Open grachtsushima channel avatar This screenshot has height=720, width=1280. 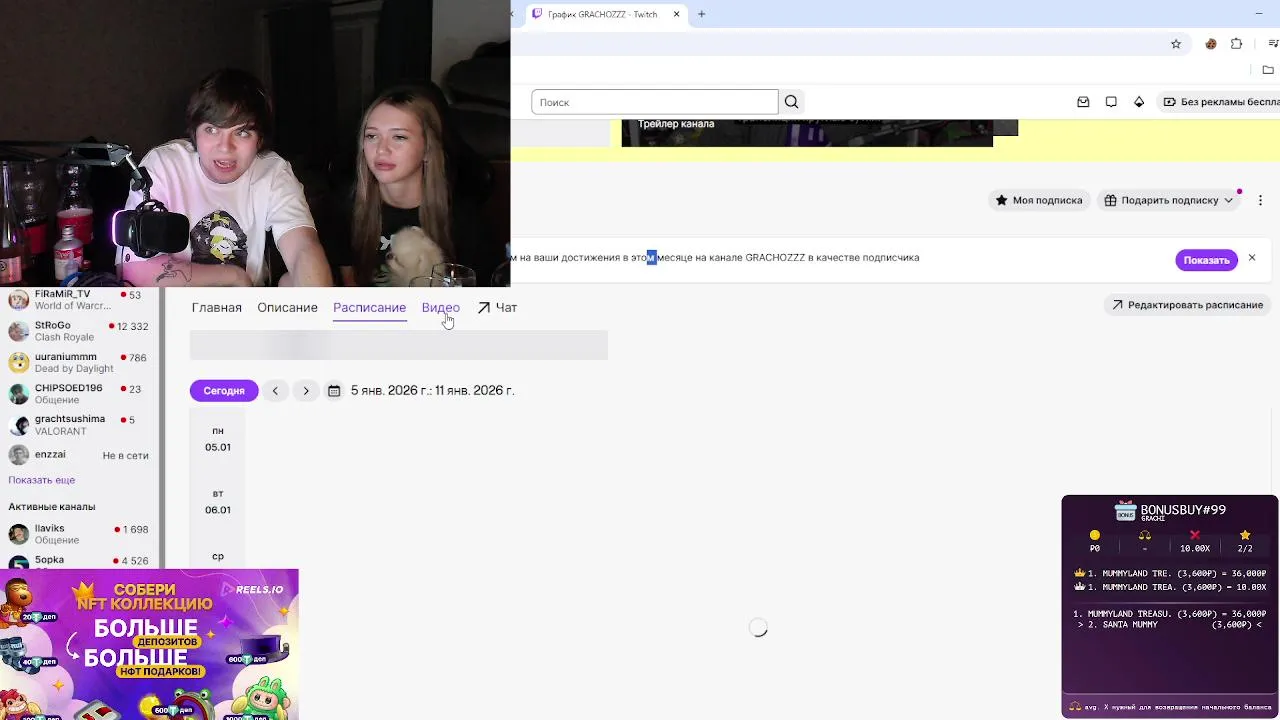pyautogui.click(x=18, y=425)
